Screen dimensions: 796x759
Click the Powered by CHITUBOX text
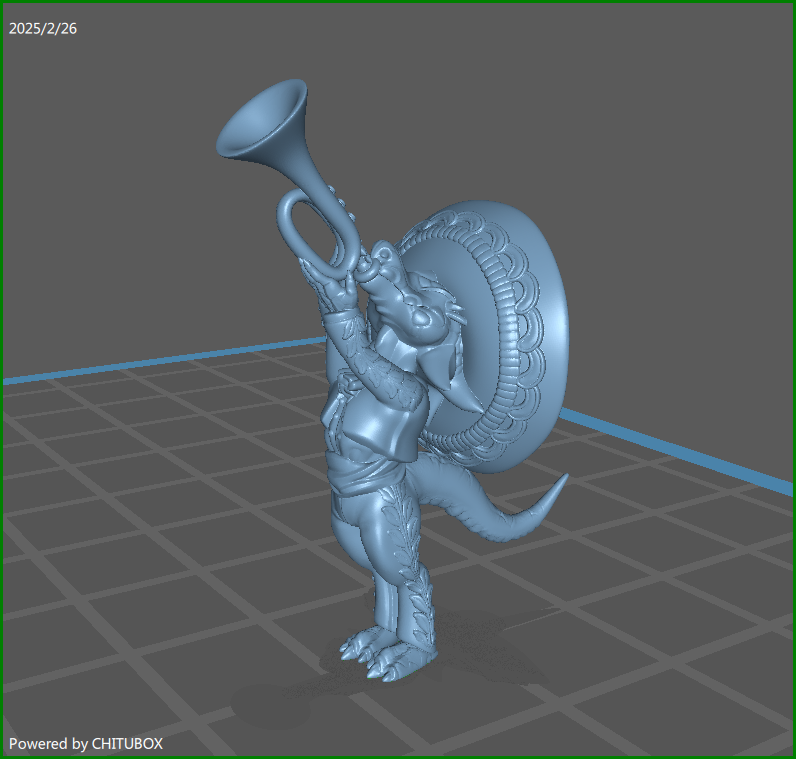86,743
